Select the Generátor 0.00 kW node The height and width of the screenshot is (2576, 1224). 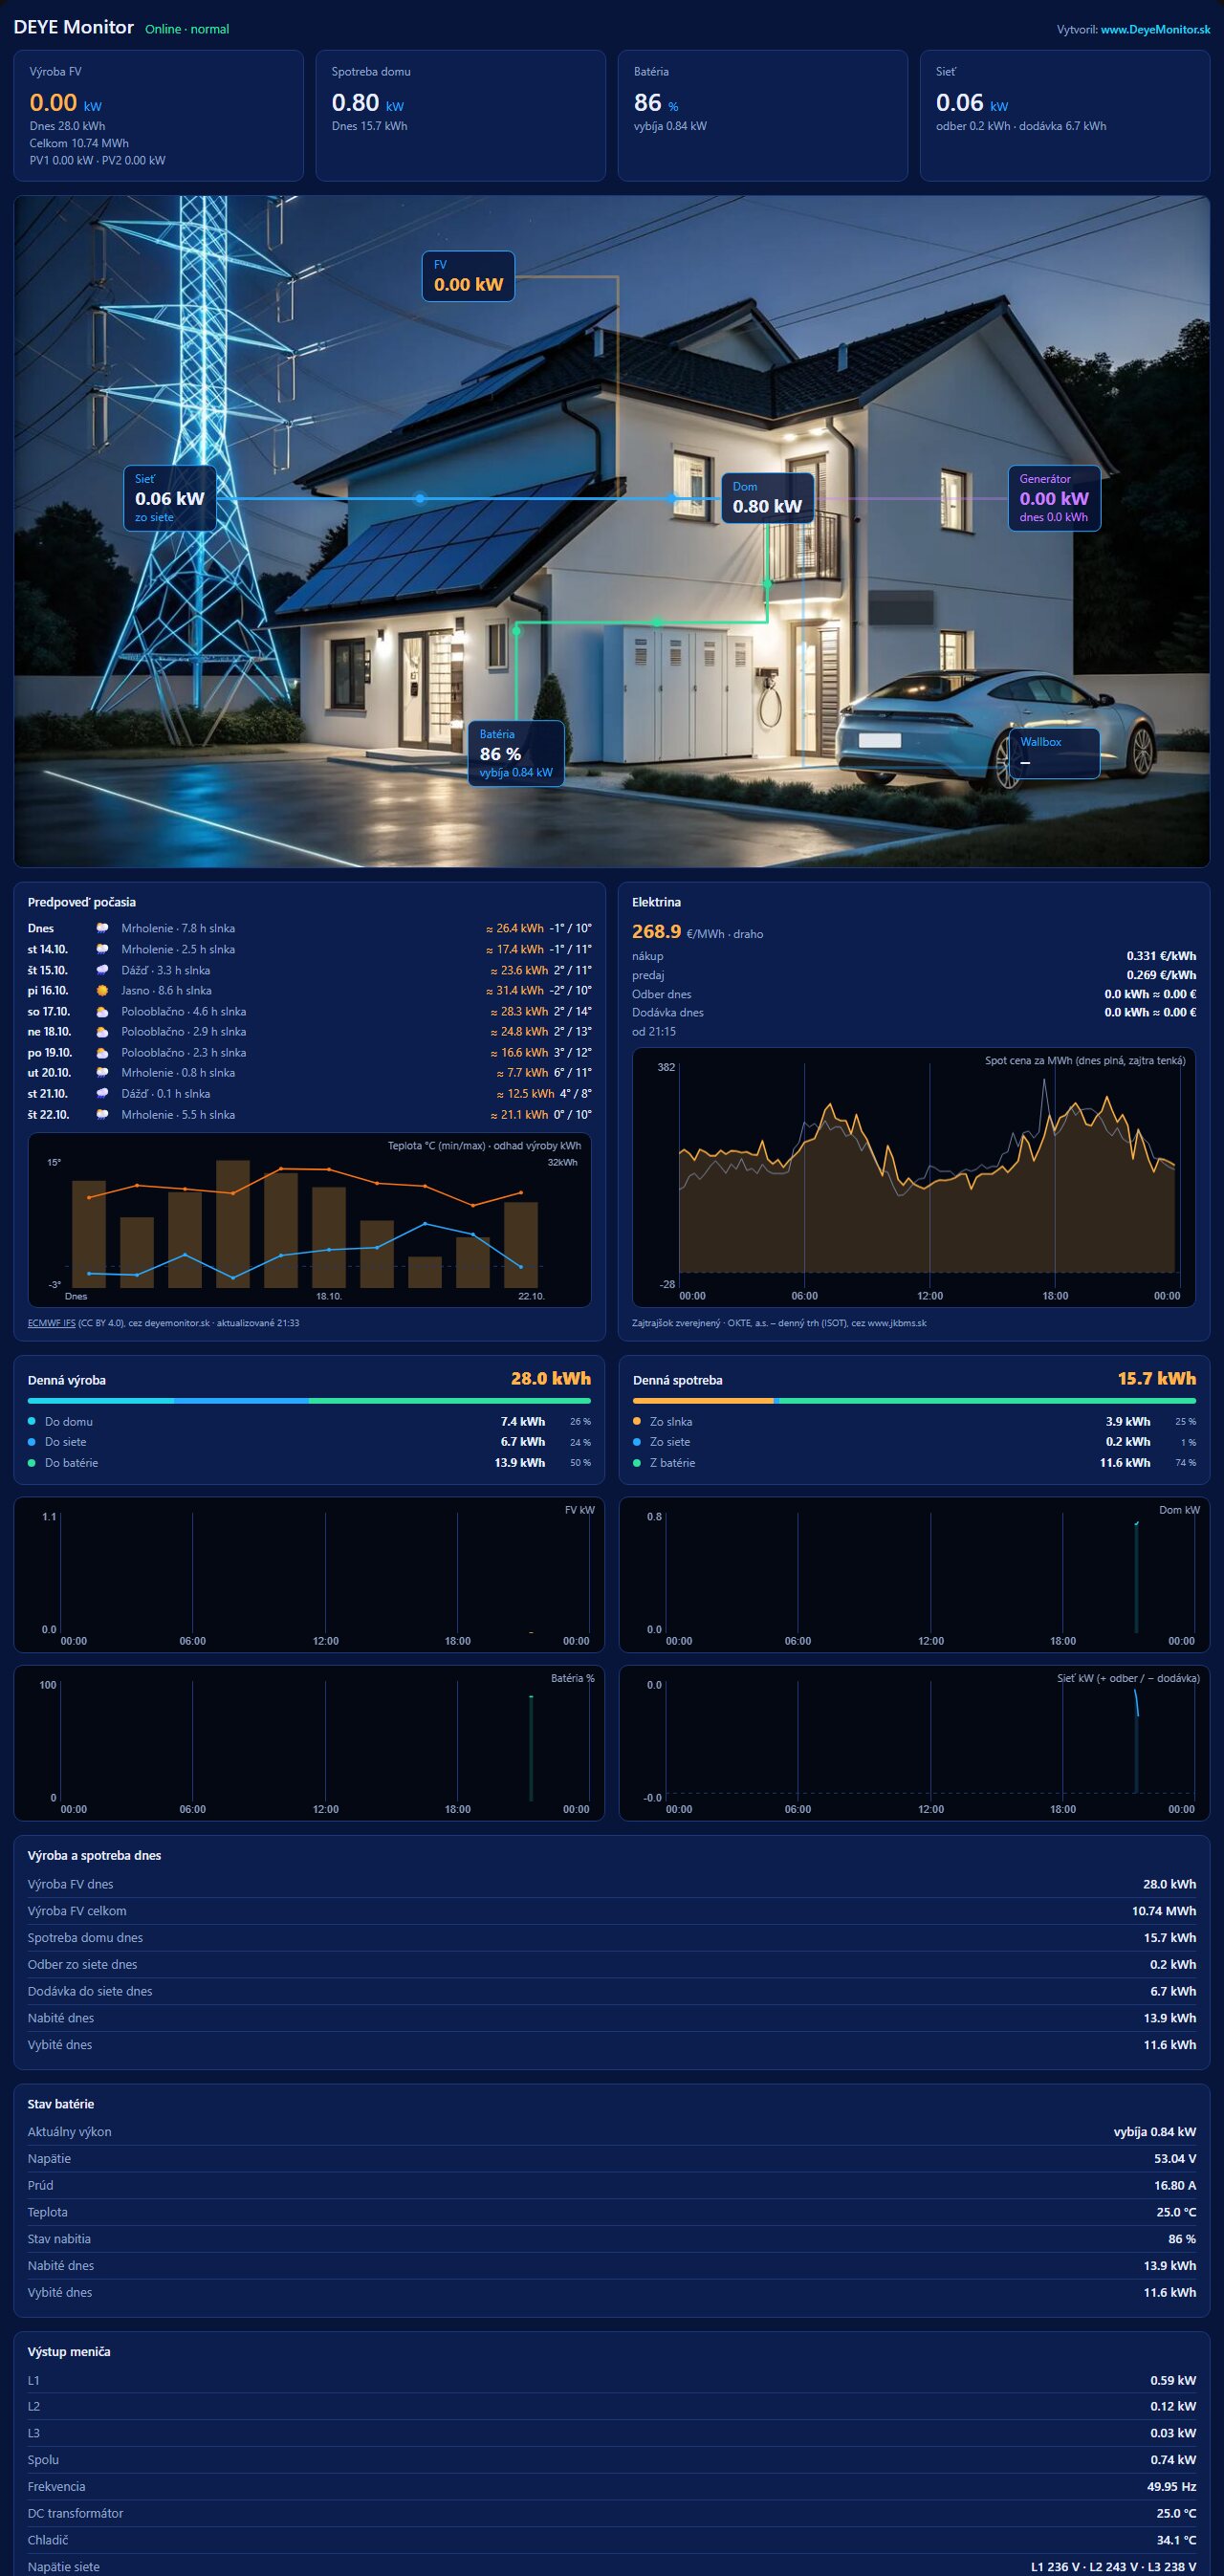tap(1054, 498)
